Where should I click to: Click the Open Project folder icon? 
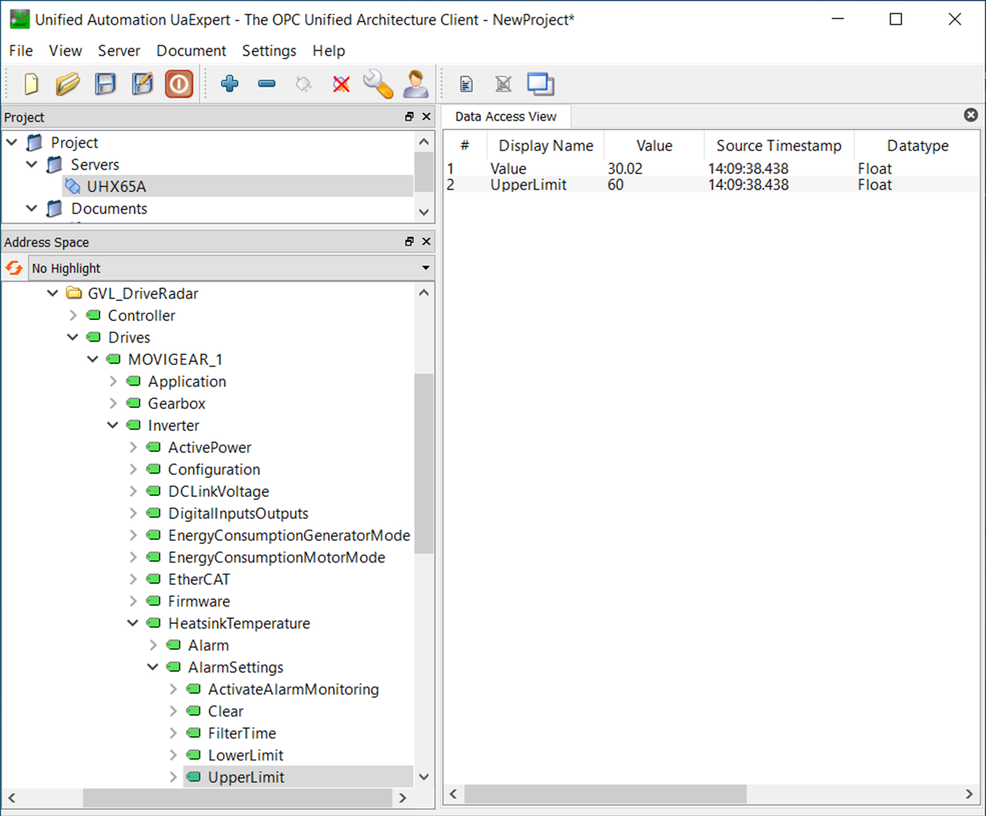[x=68, y=84]
